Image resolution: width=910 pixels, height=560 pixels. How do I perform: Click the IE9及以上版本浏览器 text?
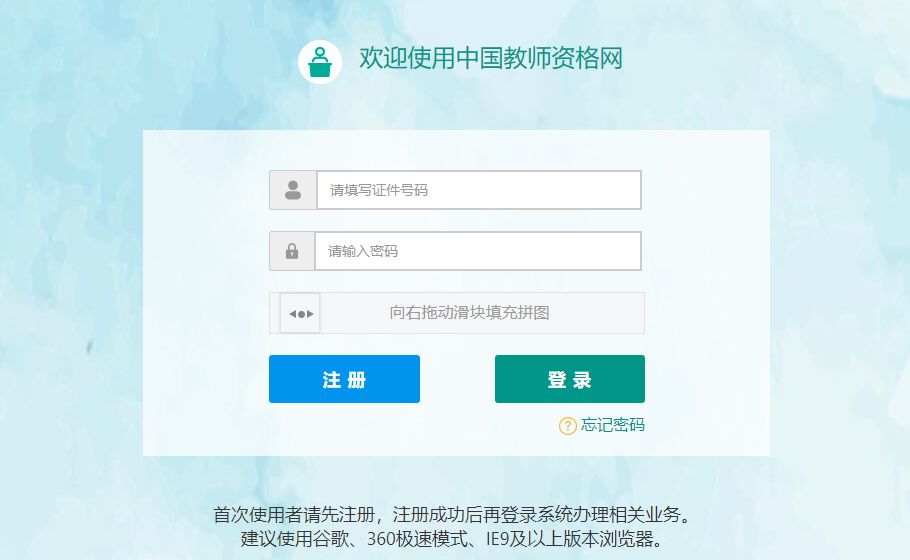point(569,539)
